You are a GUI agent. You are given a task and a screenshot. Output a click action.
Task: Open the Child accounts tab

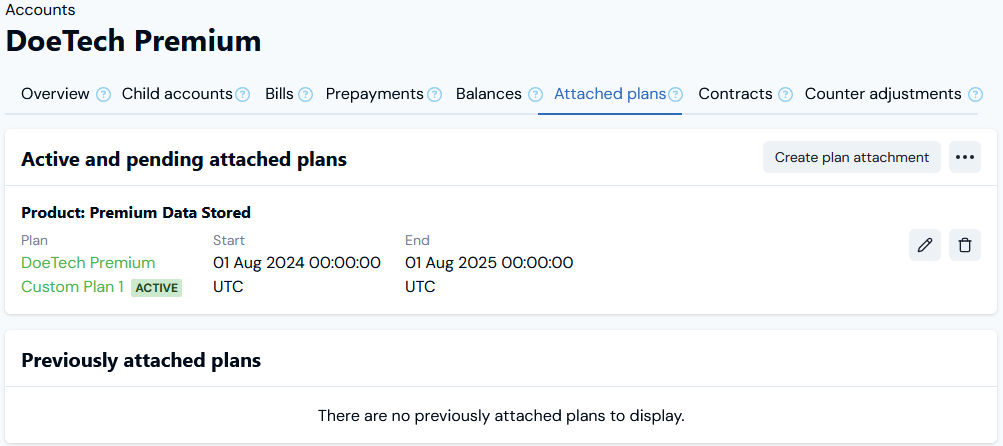[177, 94]
